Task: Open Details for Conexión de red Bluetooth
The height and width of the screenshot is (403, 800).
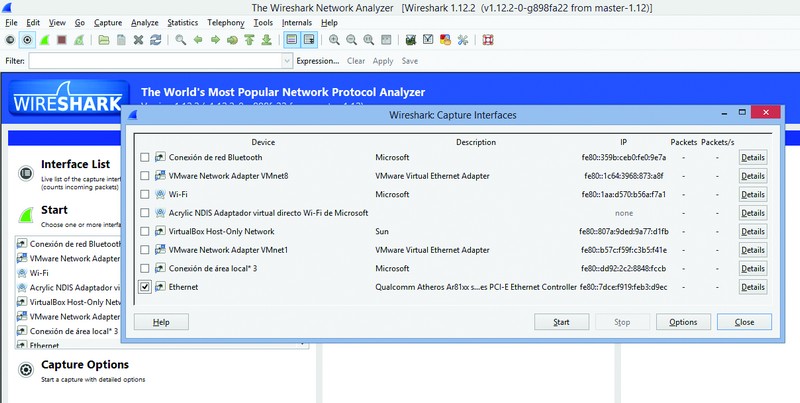Action: pyautogui.click(x=753, y=157)
